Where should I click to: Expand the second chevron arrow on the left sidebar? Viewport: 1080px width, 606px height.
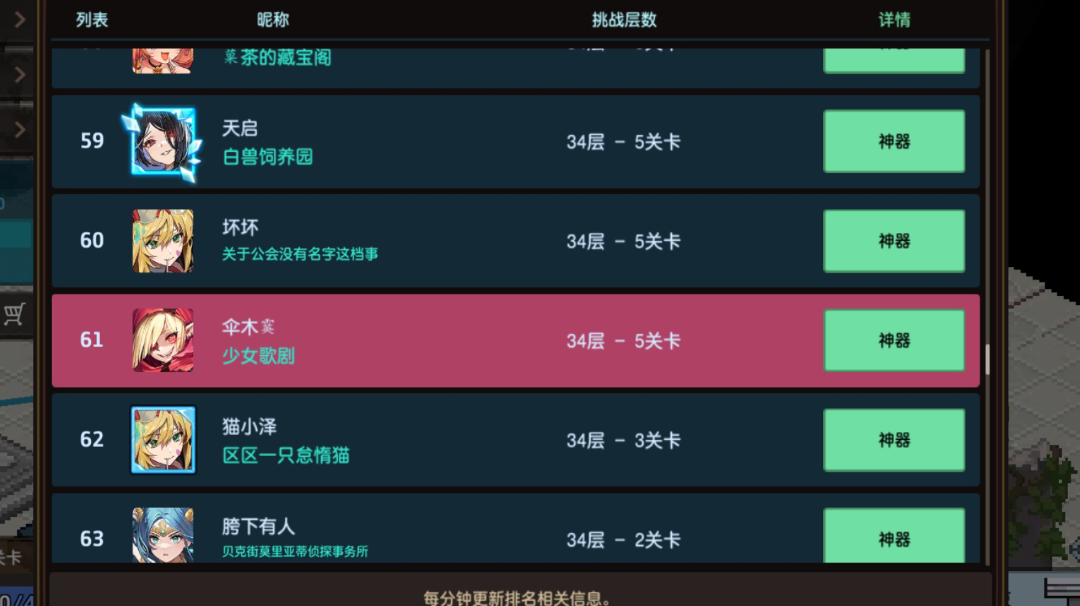pyautogui.click(x=19, y=74)
